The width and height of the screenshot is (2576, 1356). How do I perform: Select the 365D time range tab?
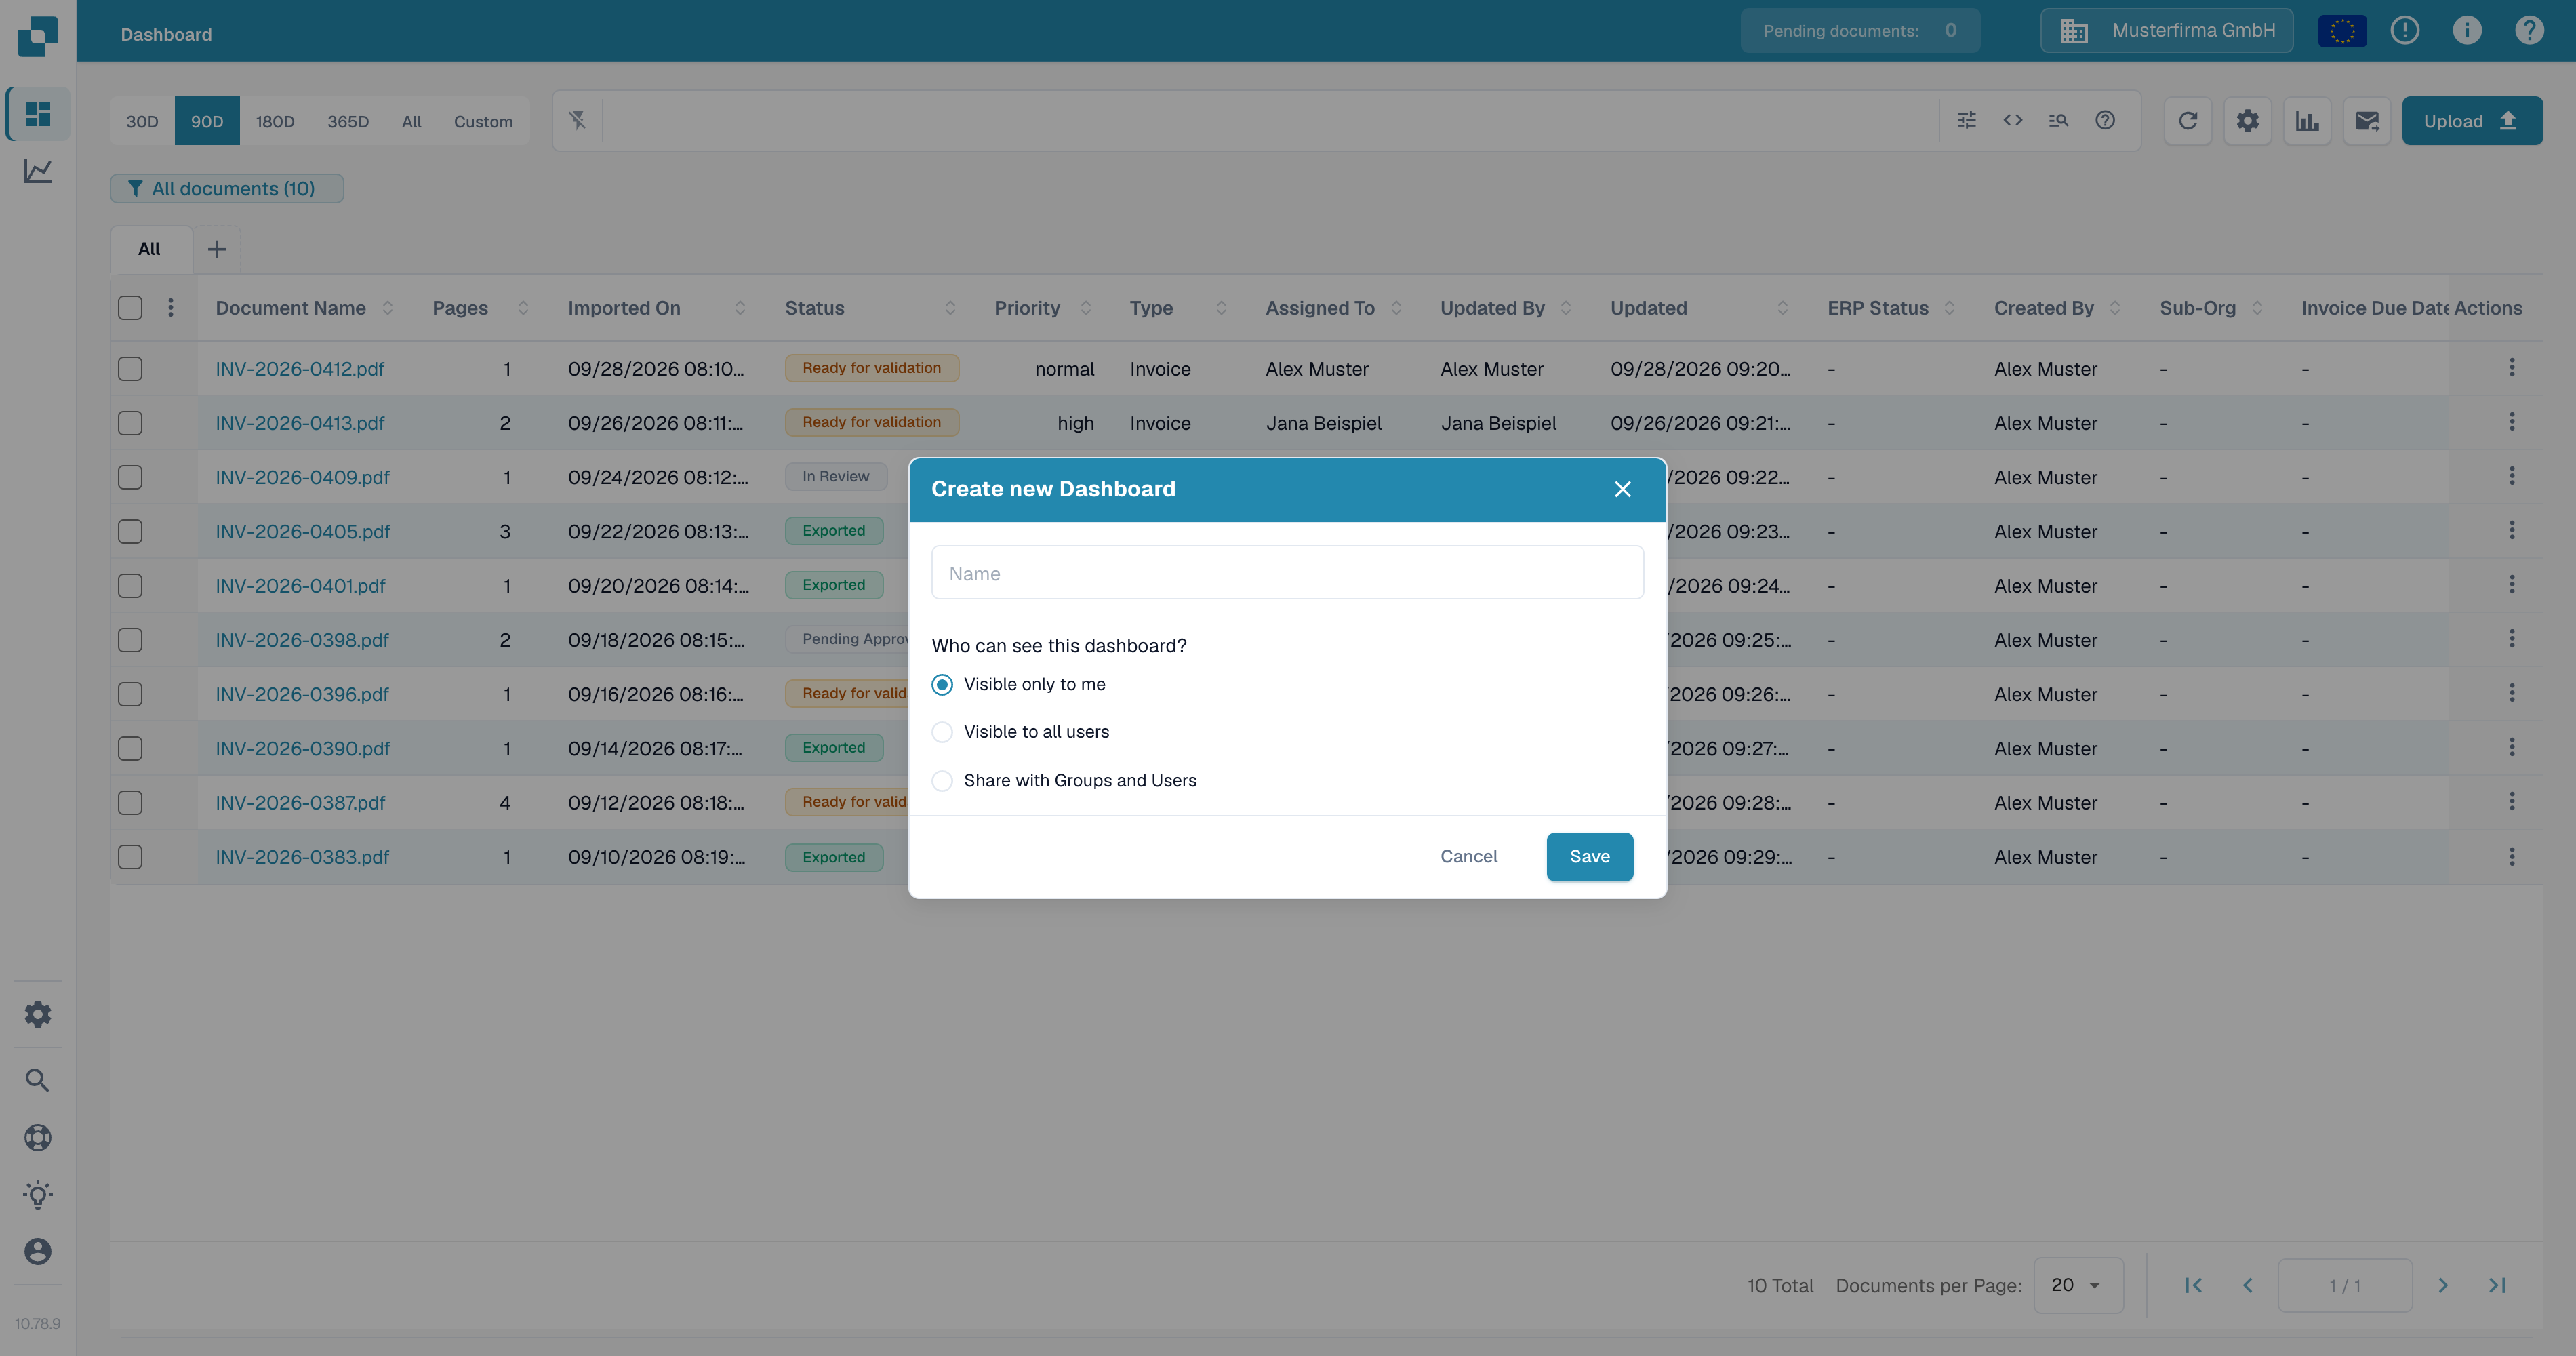(348, 121)
